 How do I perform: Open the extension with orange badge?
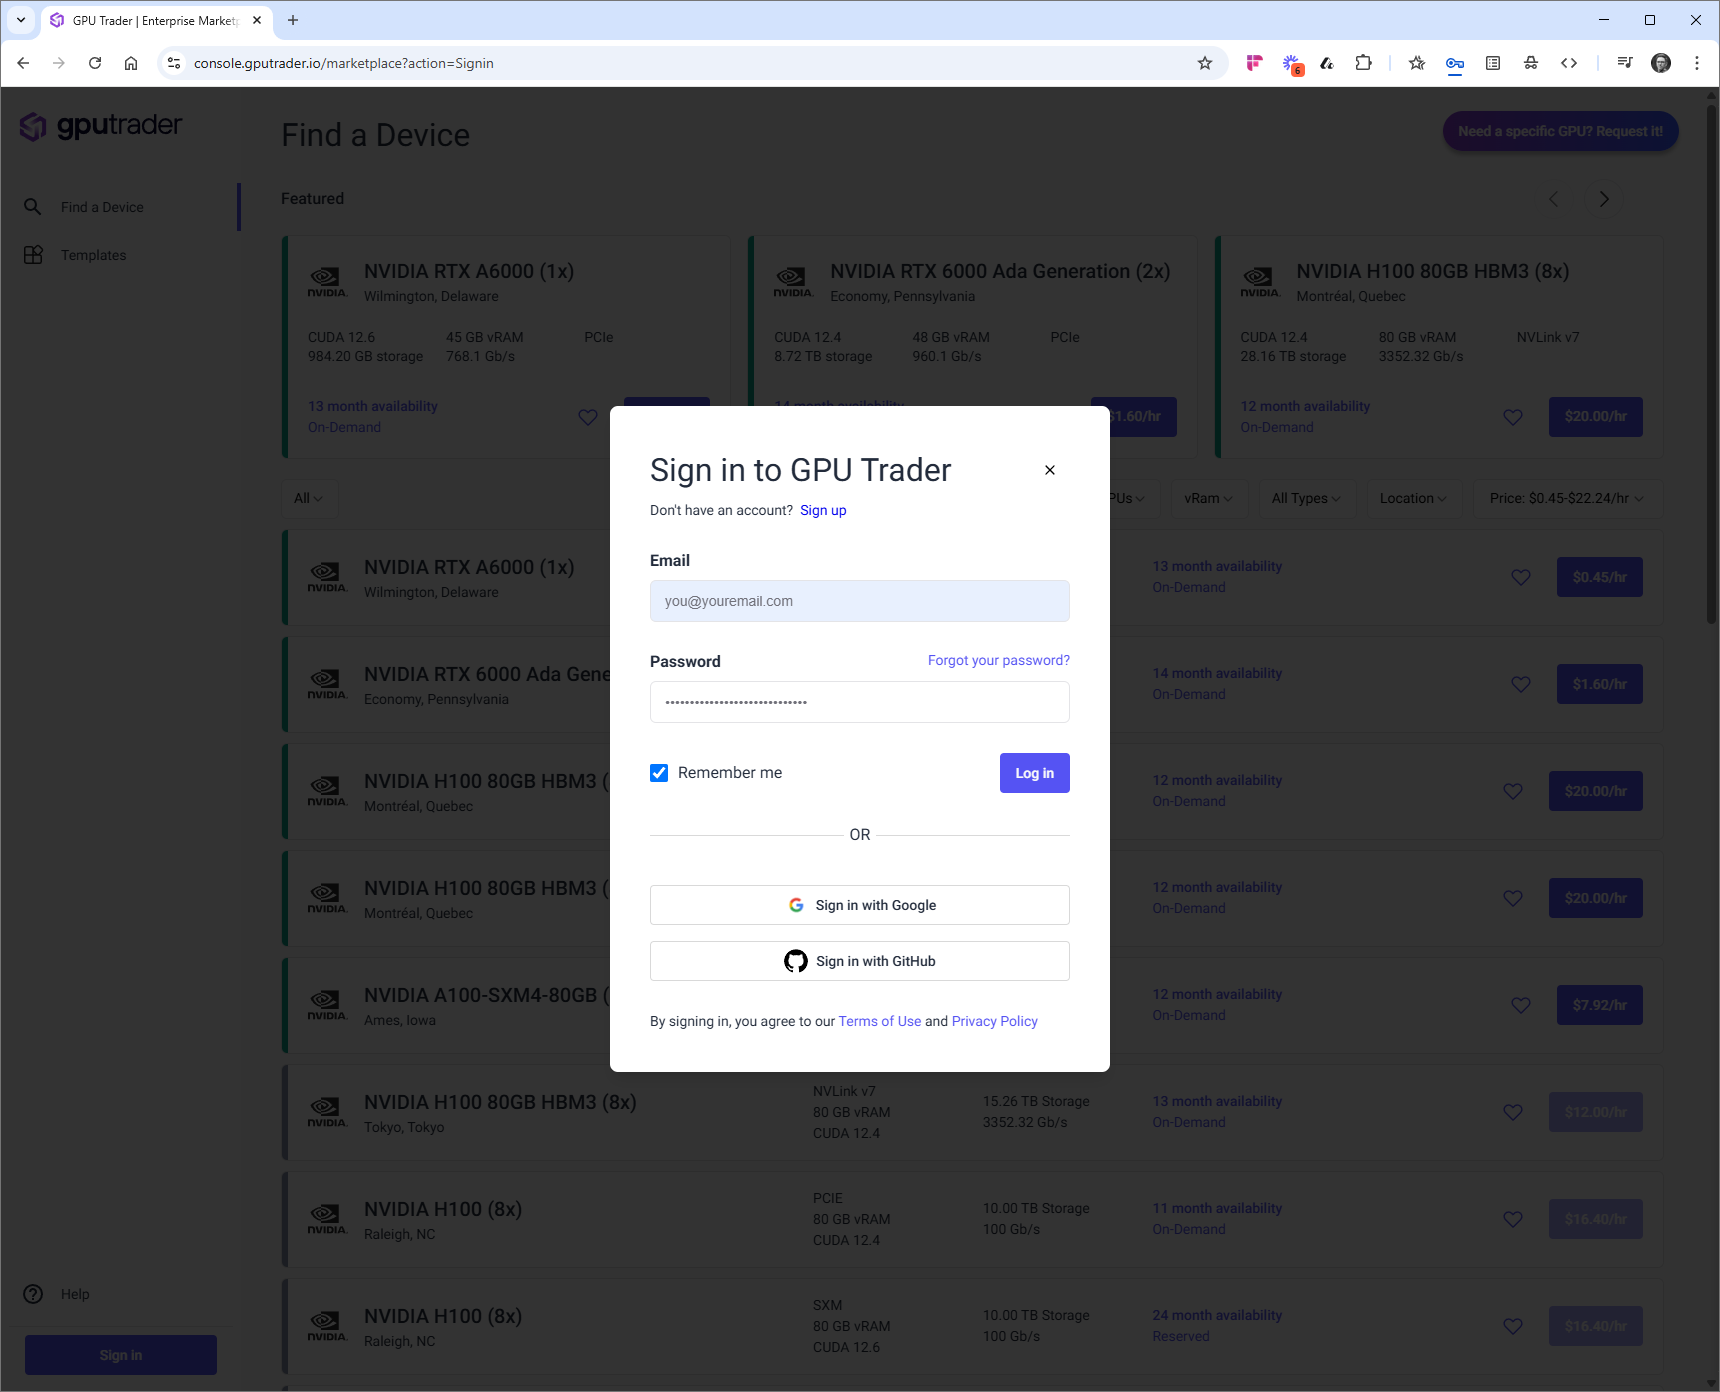click(x=1292, y=64)
